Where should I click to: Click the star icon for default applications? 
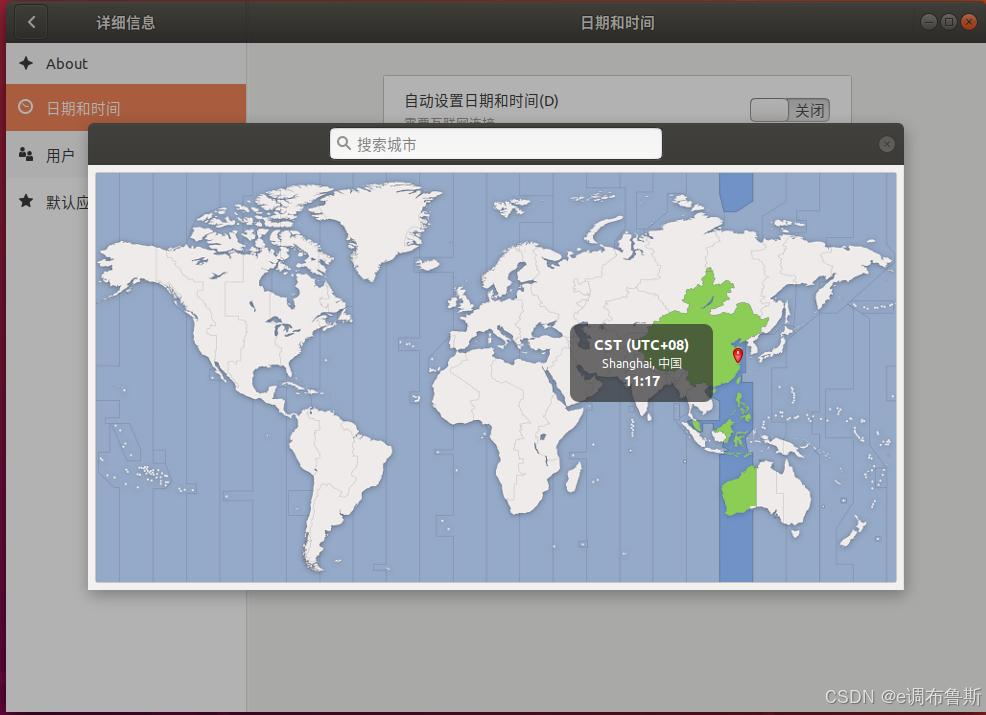(26, 201)
